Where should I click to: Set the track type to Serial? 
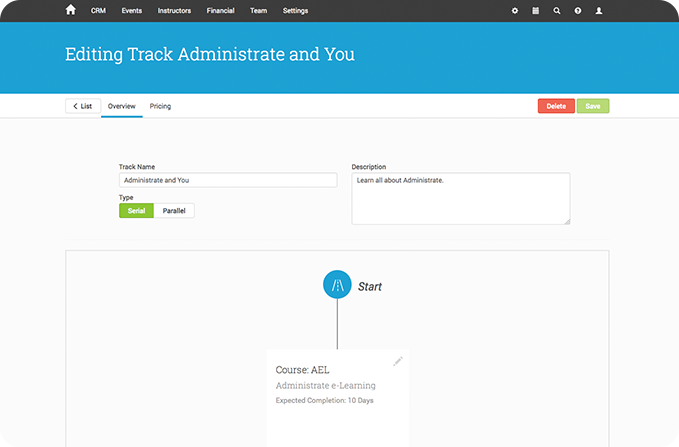tap(136, 211)
